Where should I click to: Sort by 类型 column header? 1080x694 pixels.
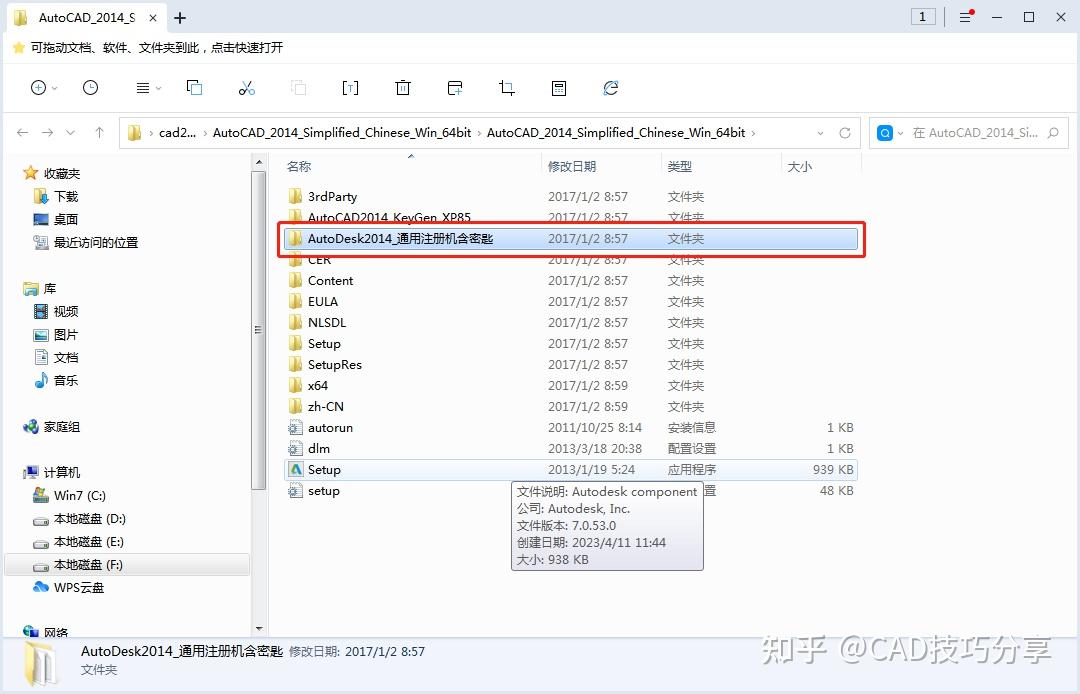[679, 166]
